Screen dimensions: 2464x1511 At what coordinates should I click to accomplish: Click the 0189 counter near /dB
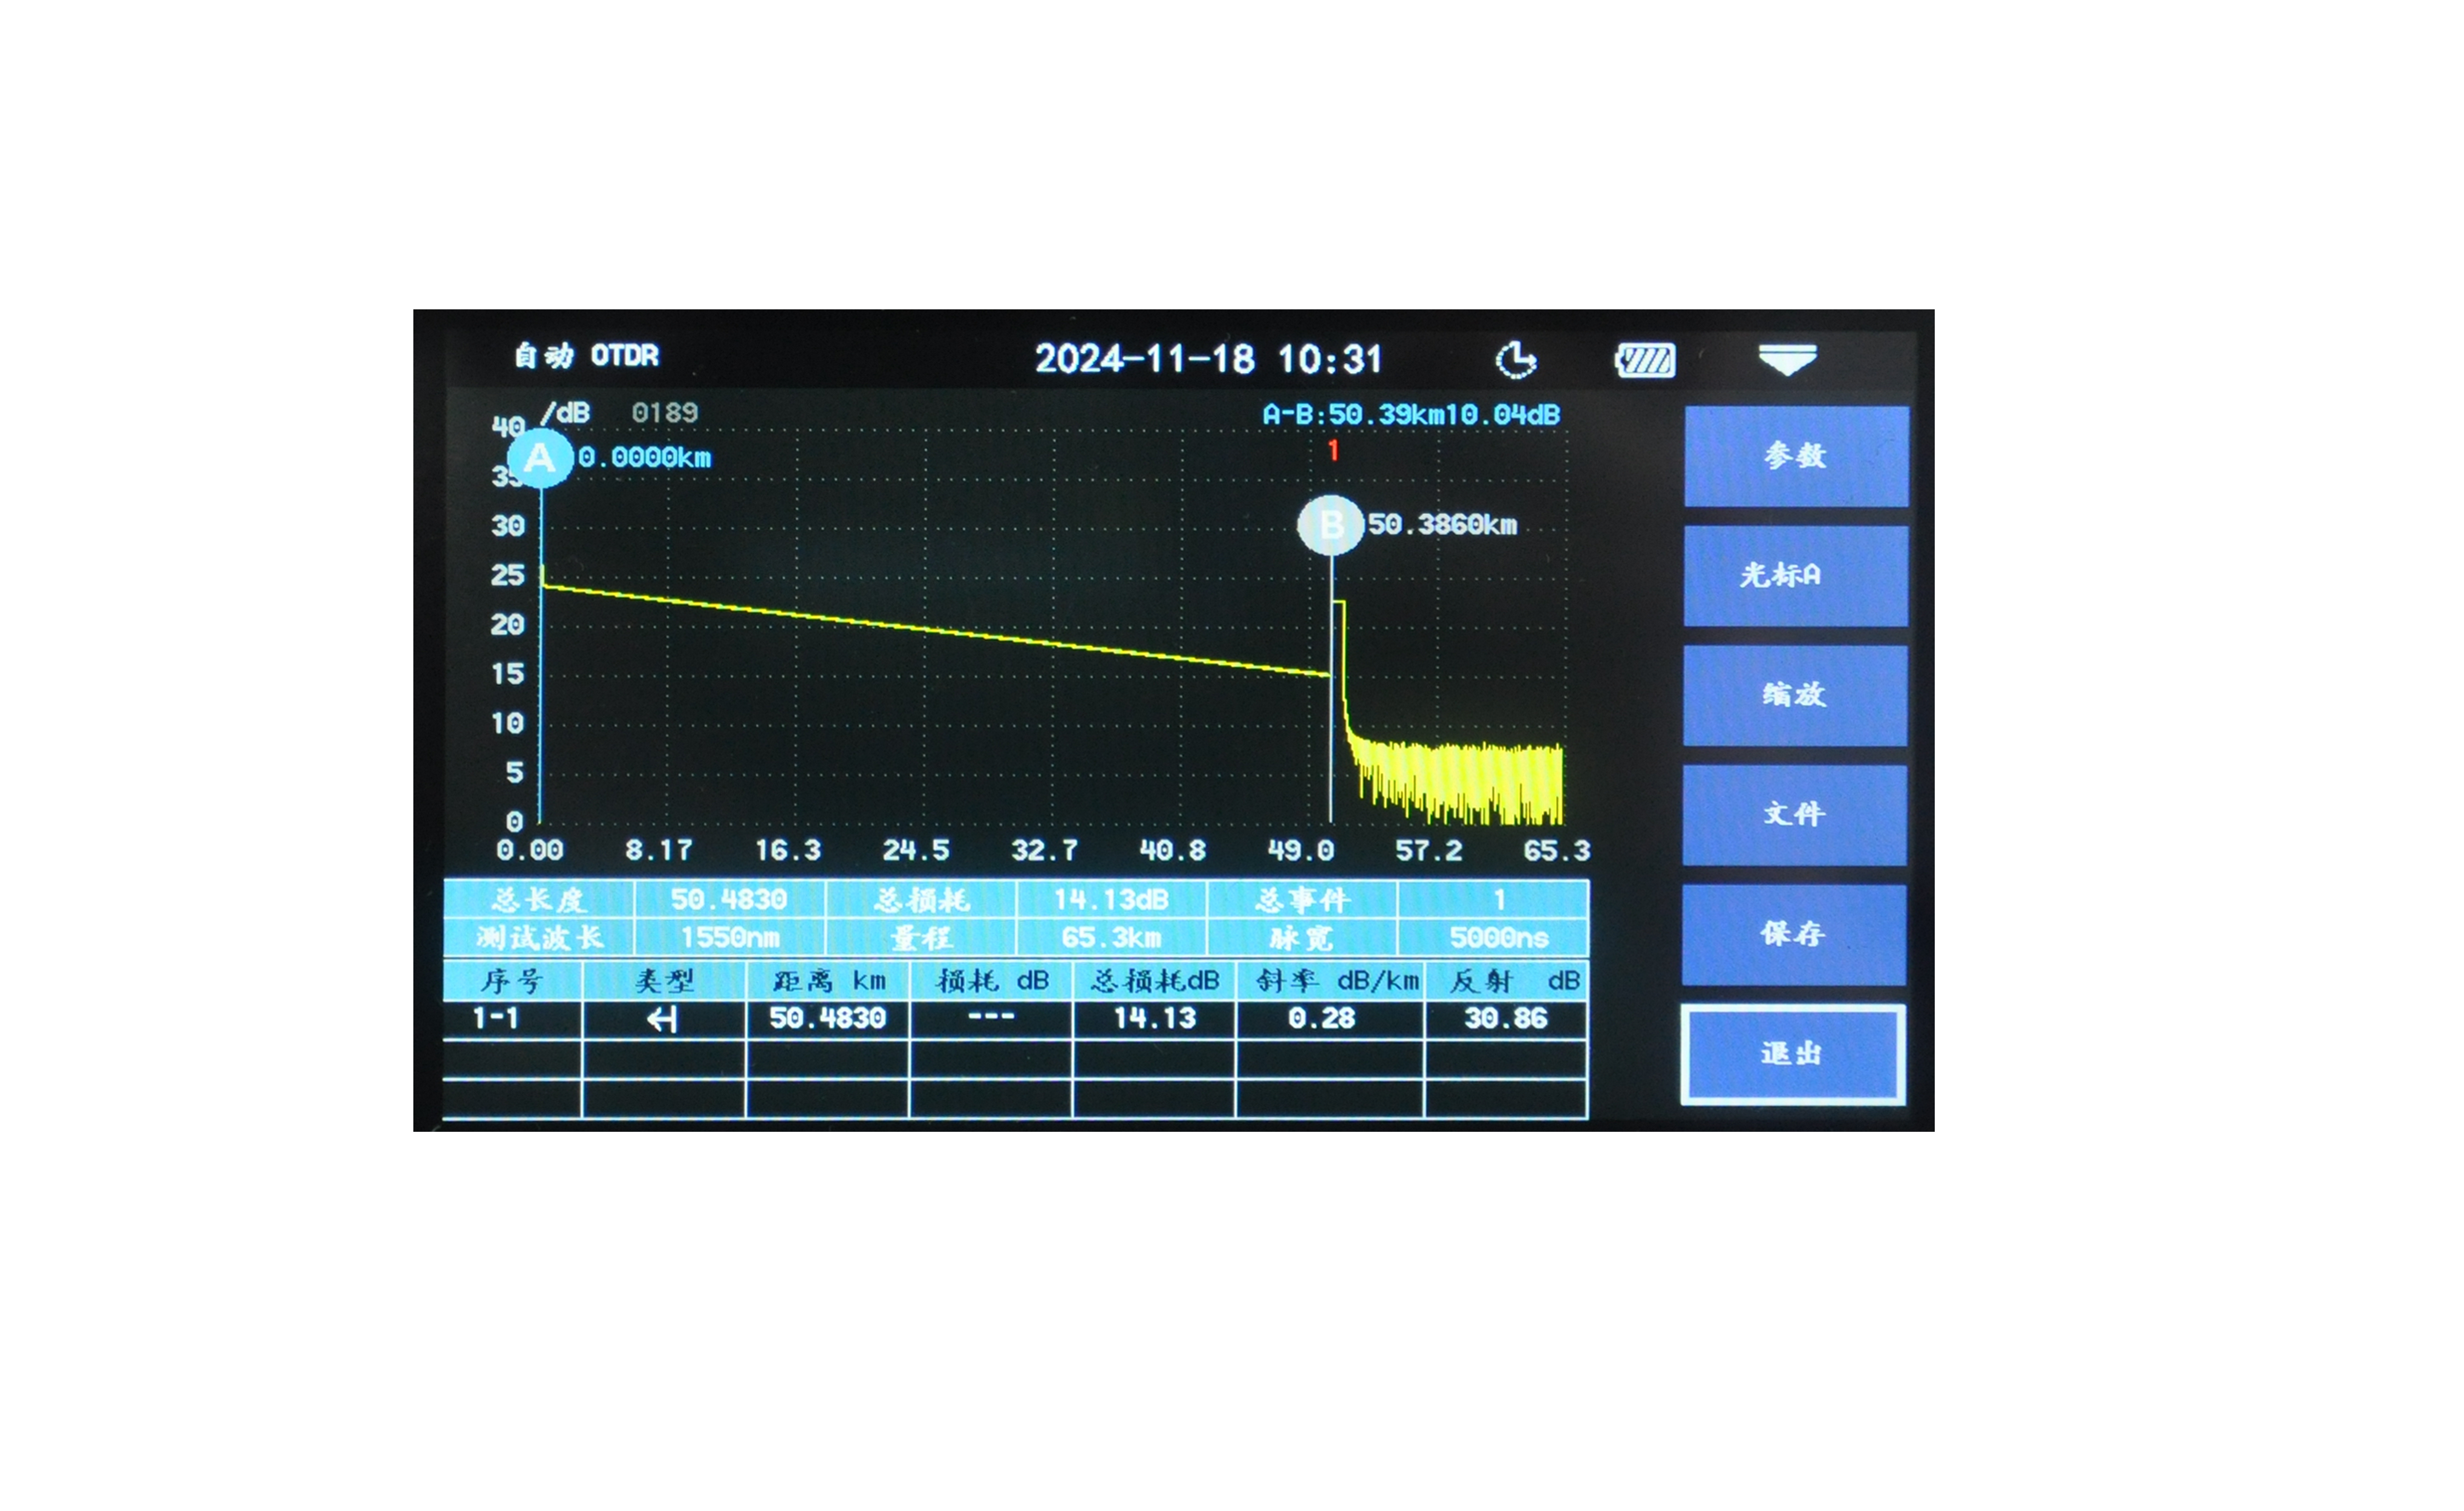(x=665, y=412)
